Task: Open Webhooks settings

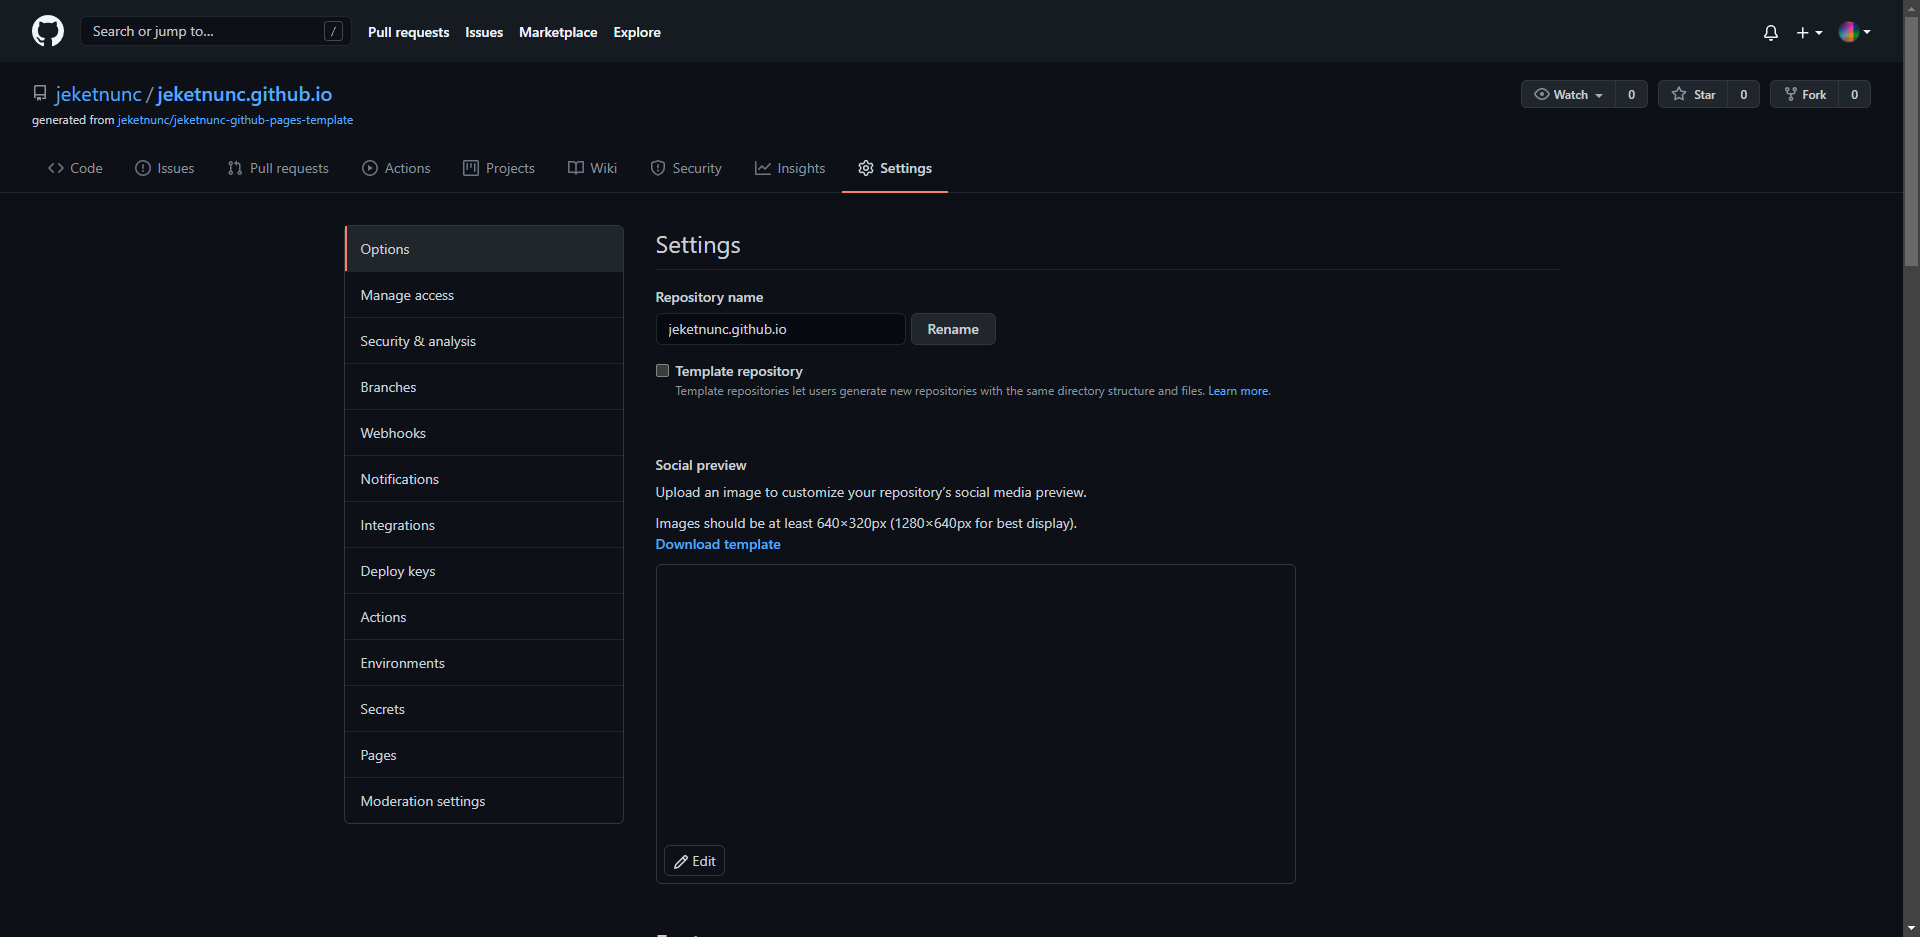Action: pos(484,433)
